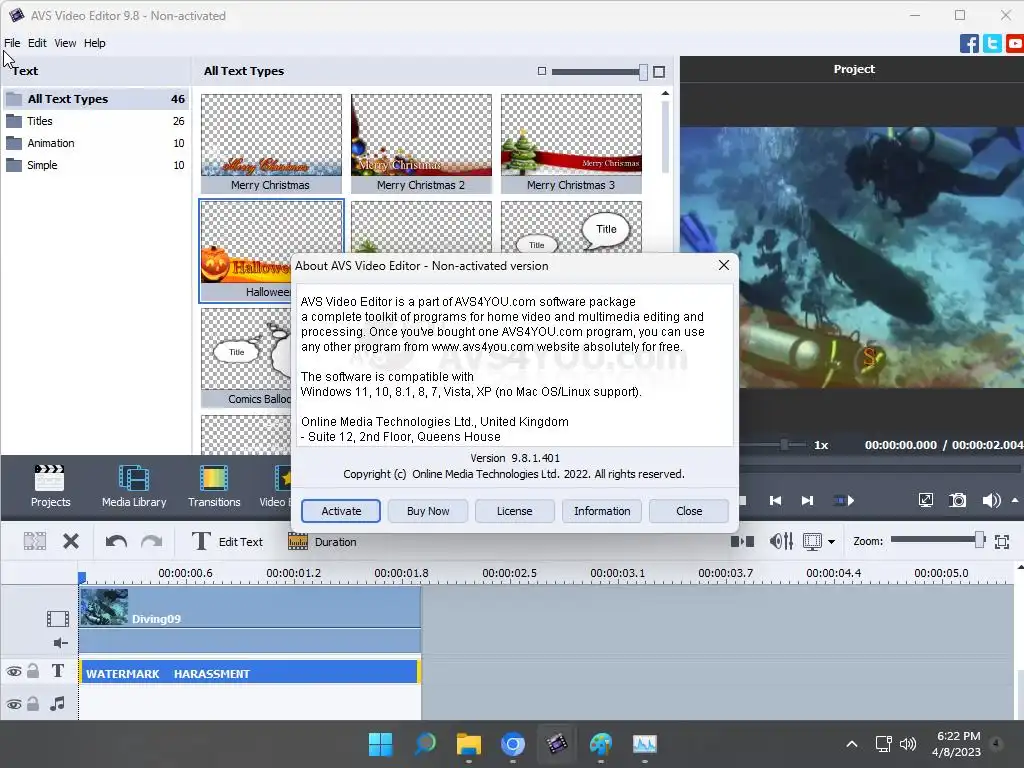1024x768 pixels.
Task: Click the Edit Text button
Action: (x=227, y=541)
